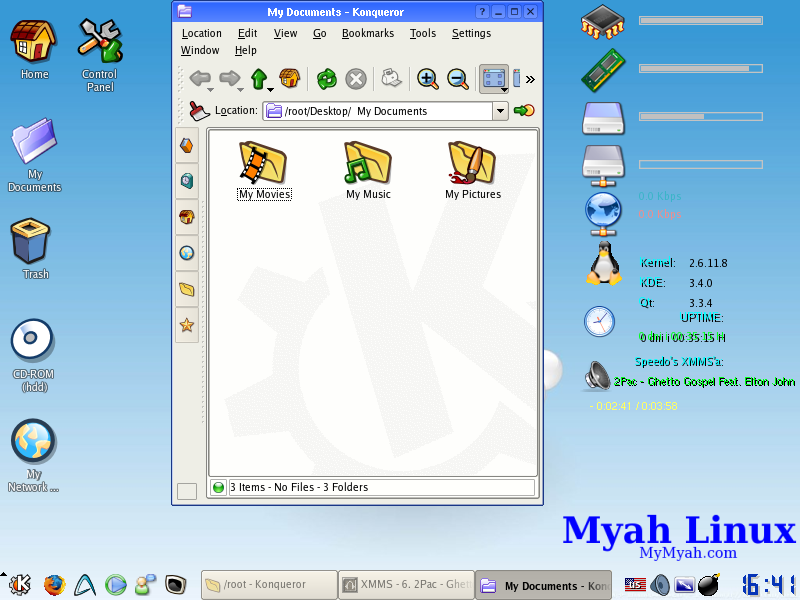Screen dimensions: 800x600
Task: Launch Firefox from the panel
Action: click(x=54, y=585)
